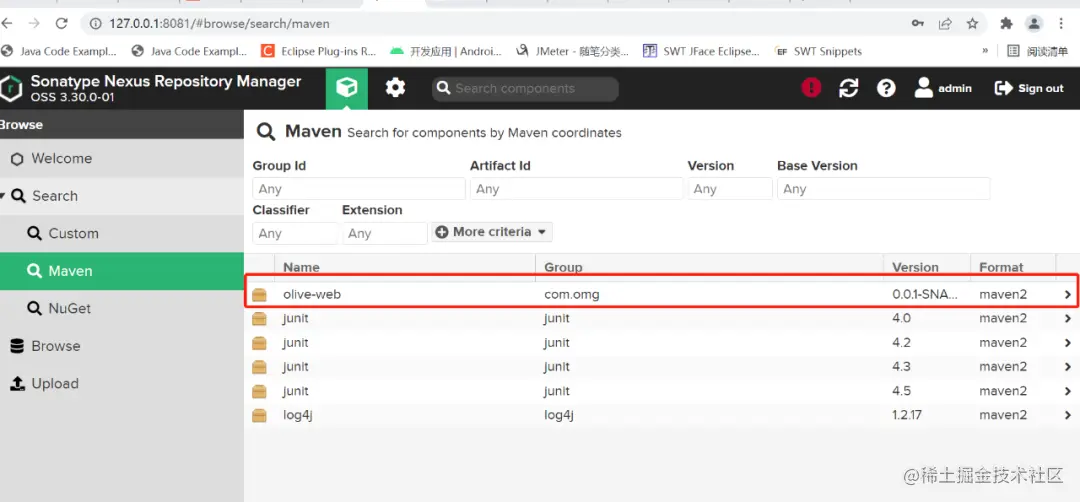The height and width of the screenshot is (502, 1080).
Task: Click the Classifier input field
Action: [x=295, y=233]
